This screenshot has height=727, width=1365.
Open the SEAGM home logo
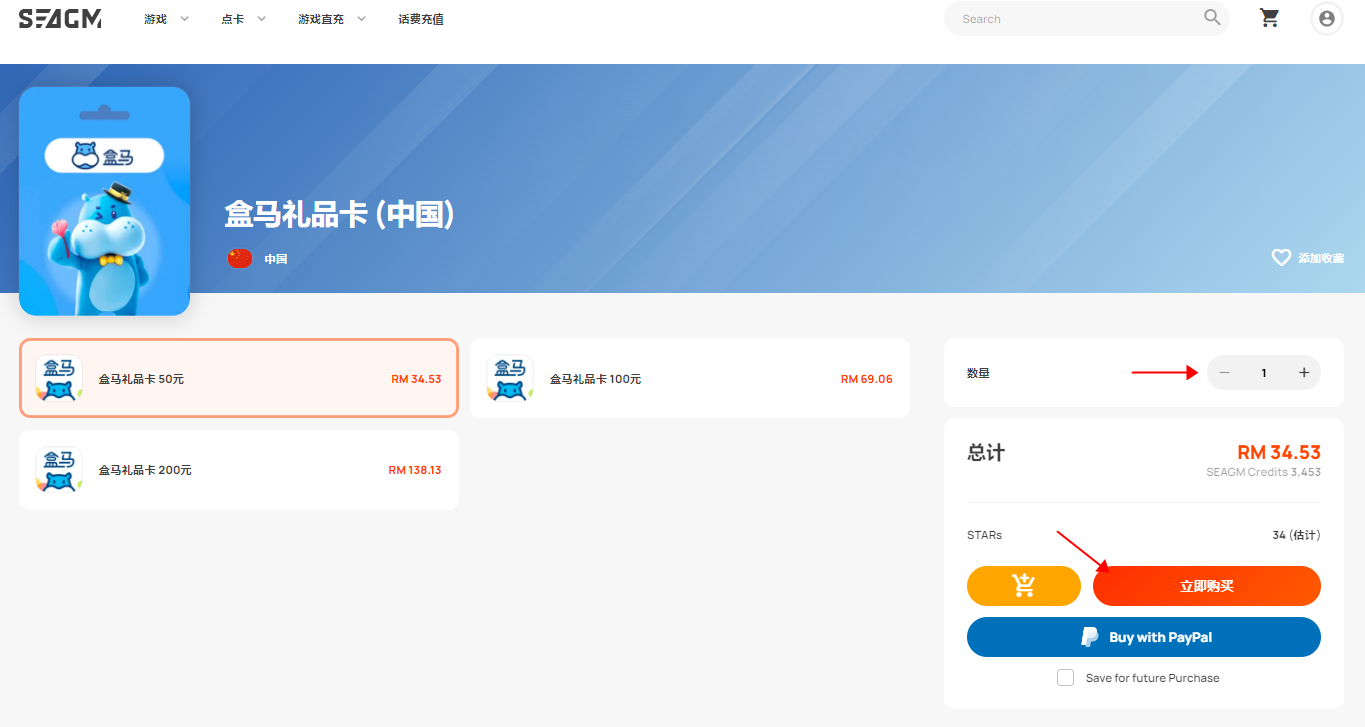[x=60, y=18]
